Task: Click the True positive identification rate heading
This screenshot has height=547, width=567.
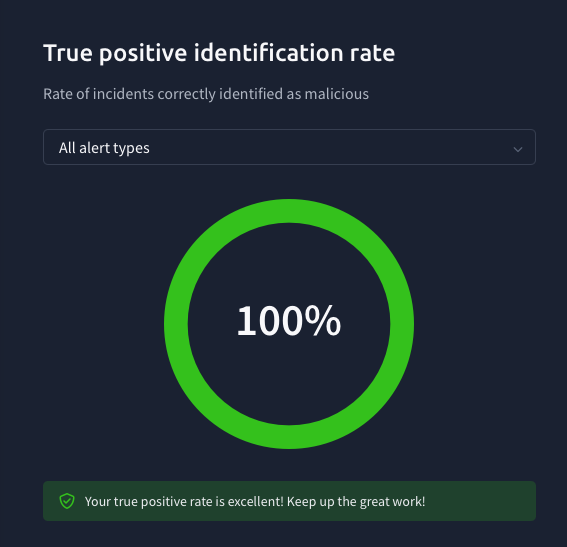Action: [x=219, y=54]
